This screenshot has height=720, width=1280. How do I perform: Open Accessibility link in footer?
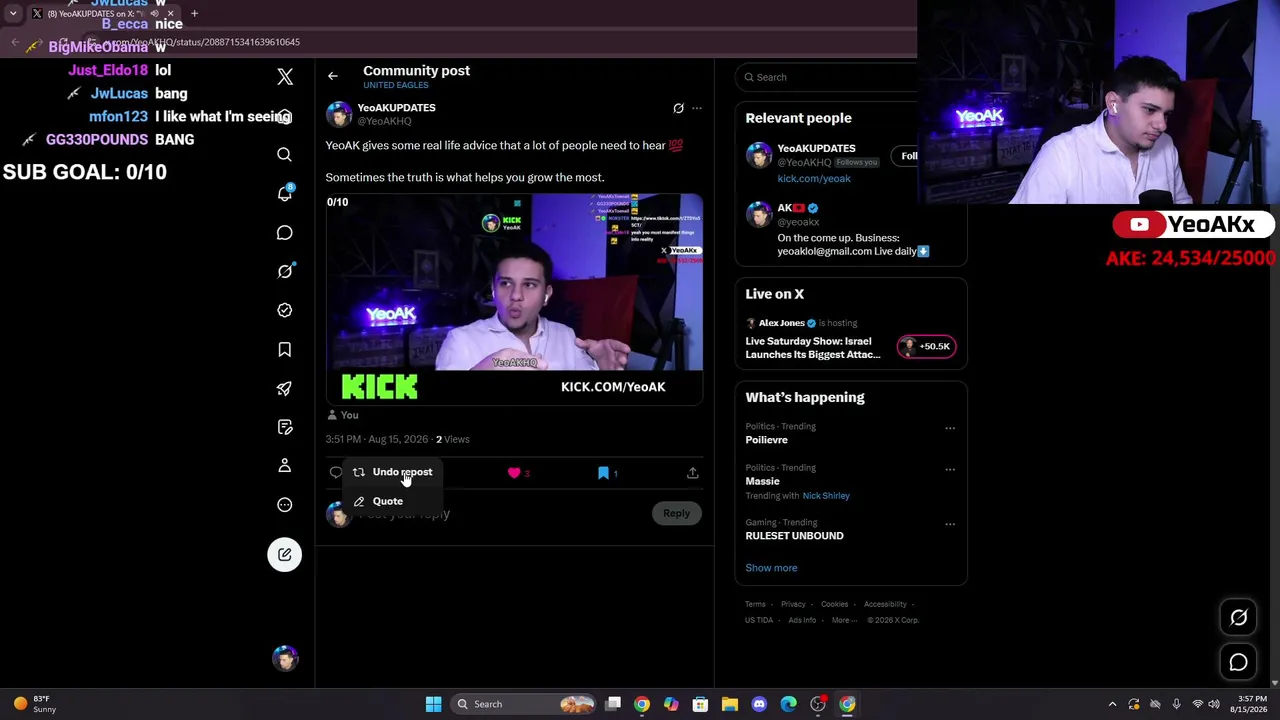[885, 604]
